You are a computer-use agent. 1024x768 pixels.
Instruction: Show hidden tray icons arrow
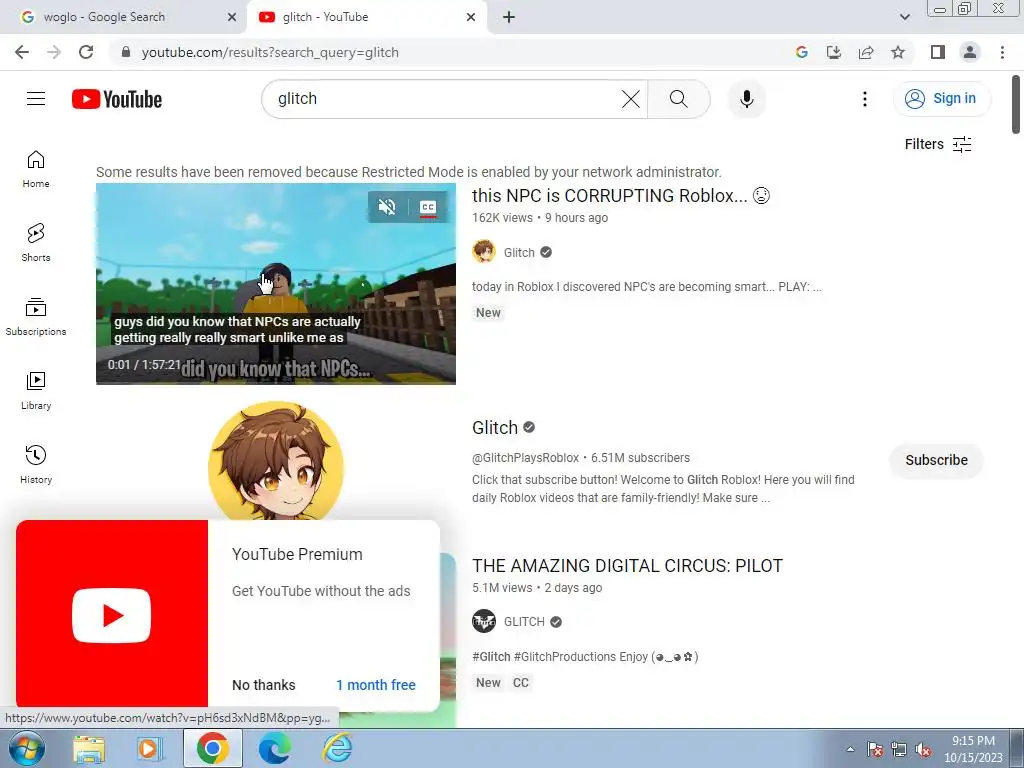(x=850, y=749)
